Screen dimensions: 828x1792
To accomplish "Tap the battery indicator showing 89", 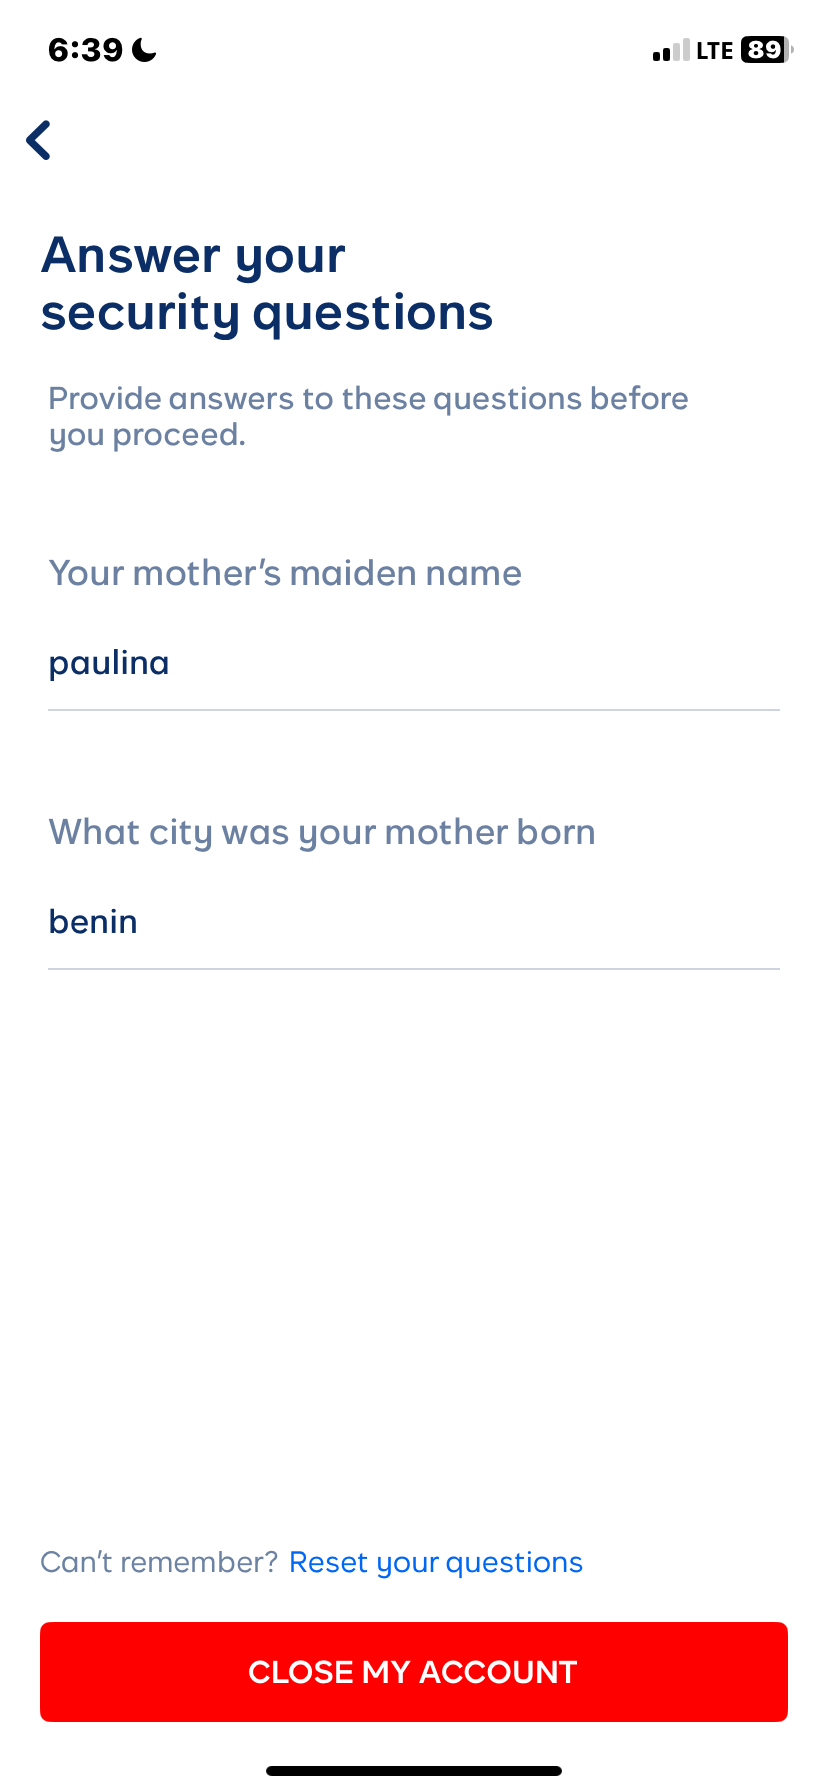I will (766, 50).
